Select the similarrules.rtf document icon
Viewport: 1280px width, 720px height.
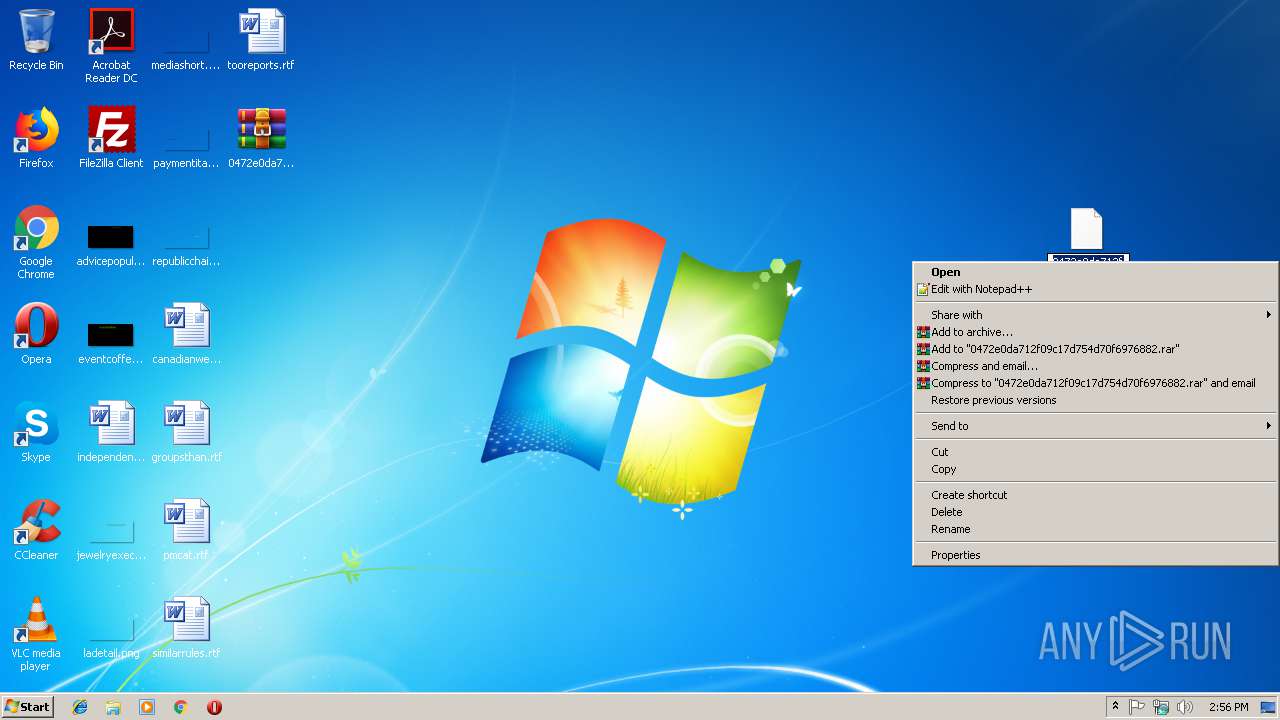186,628
